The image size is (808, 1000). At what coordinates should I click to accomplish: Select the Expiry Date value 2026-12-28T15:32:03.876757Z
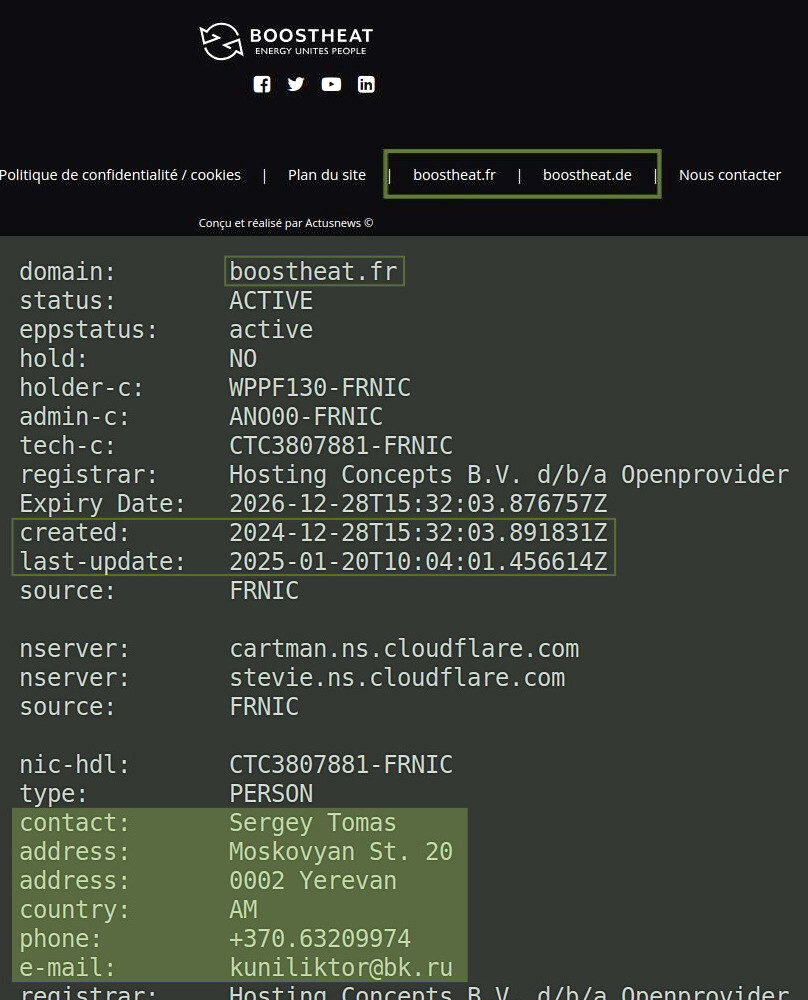(x=418, y=504)
